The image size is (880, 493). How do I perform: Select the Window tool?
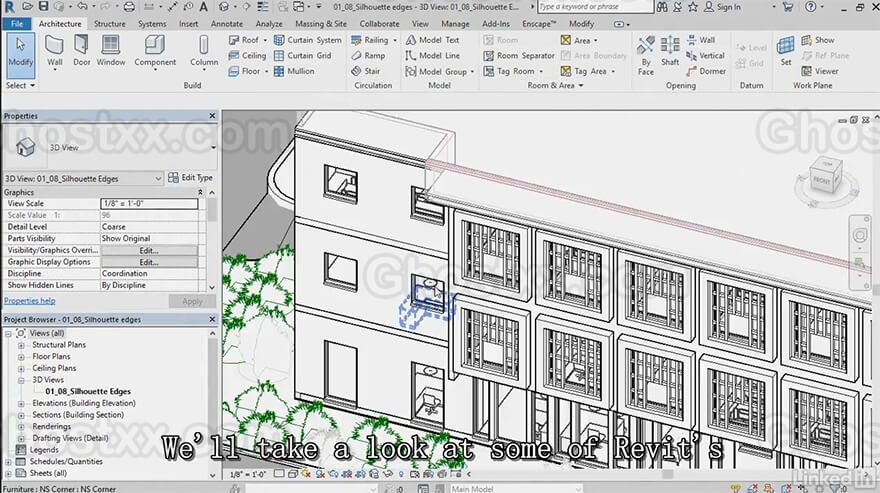(x=111, y=52)
